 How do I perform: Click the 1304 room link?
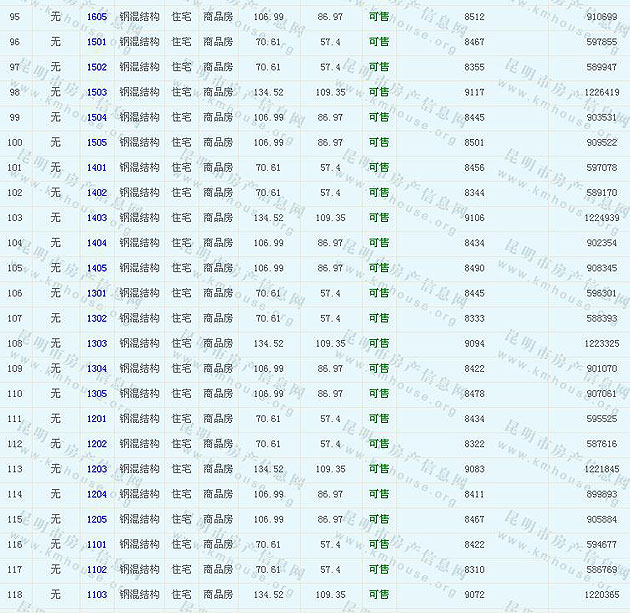97,369
